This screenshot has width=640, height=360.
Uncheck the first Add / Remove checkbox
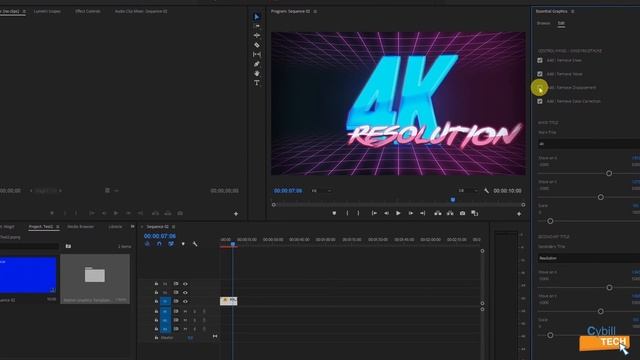[x=540, y=60]
